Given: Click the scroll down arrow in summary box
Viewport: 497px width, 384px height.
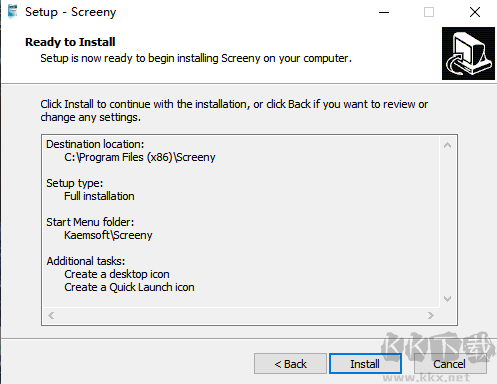Looking at the screenshot, I should pos(448,298).
